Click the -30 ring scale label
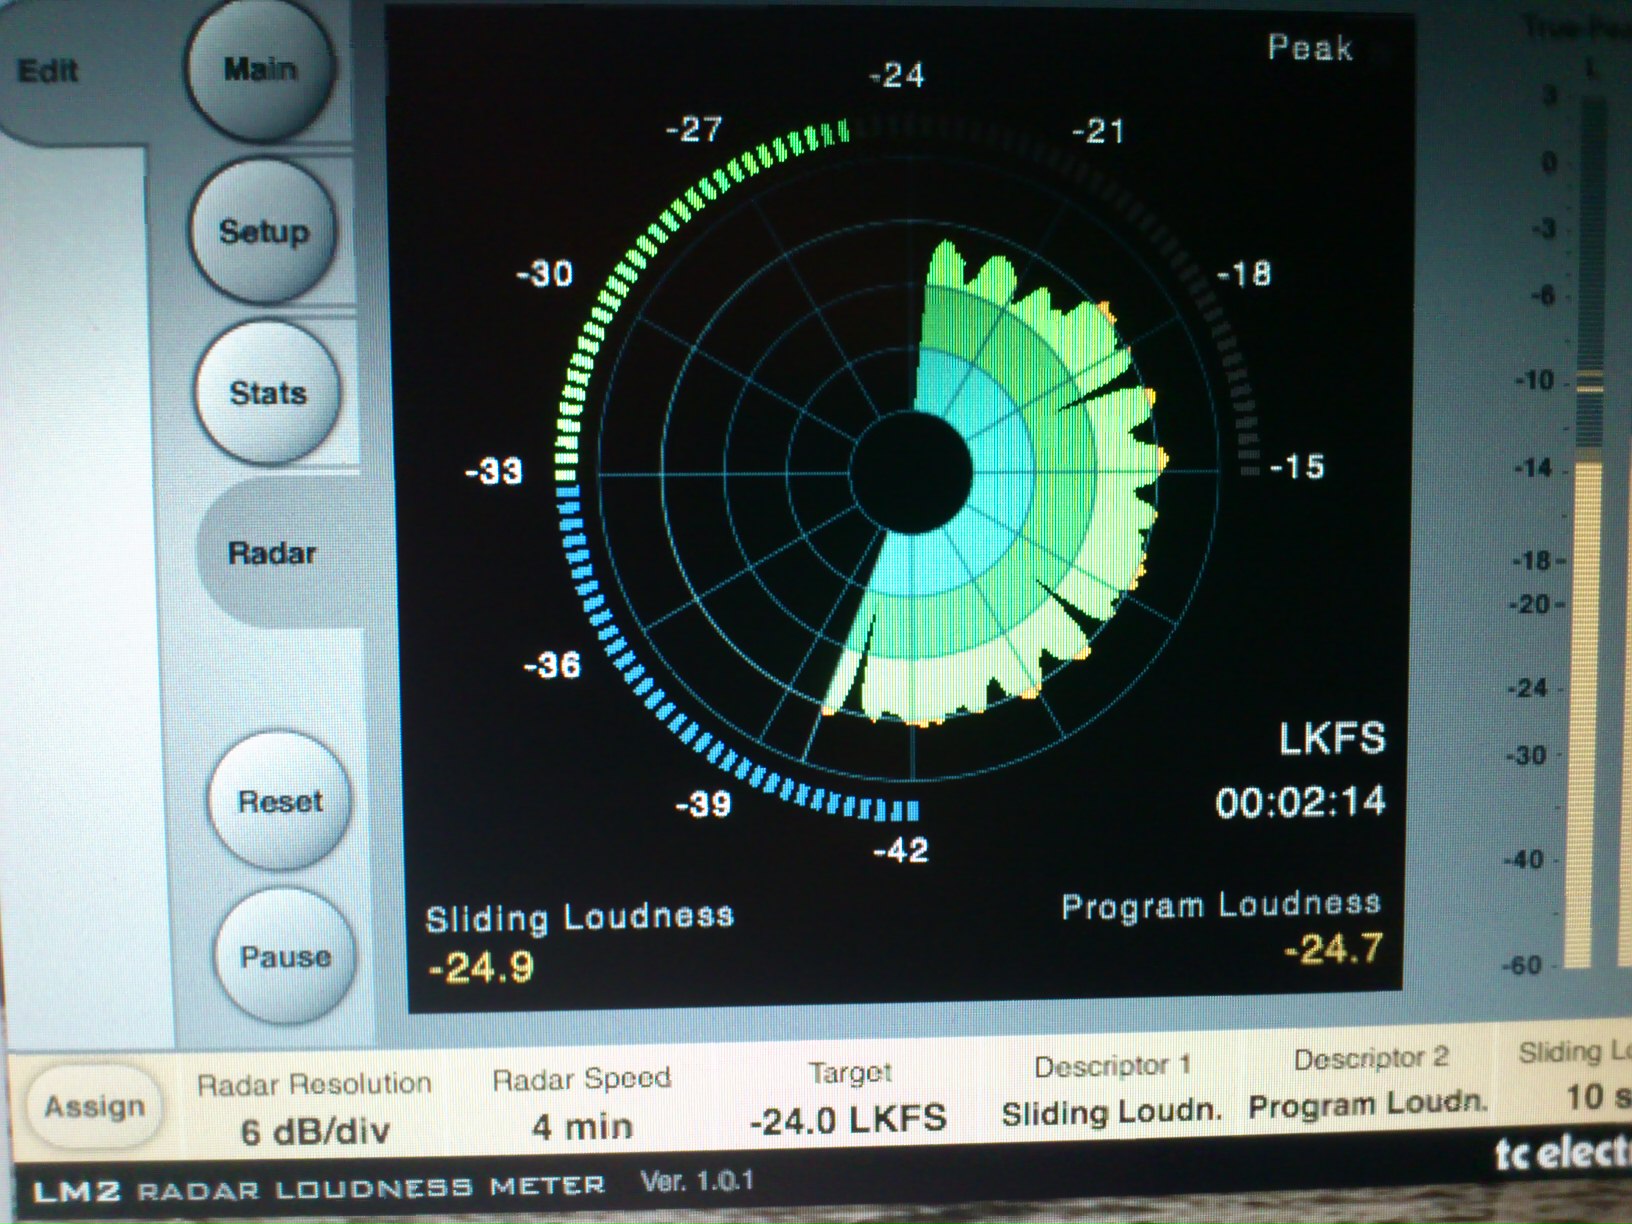This screenshot has width=1632, height=1224. [544, 273]
